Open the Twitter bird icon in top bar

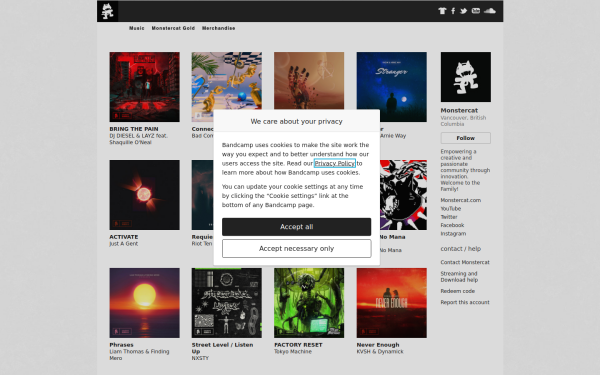(x=463, y=11)
